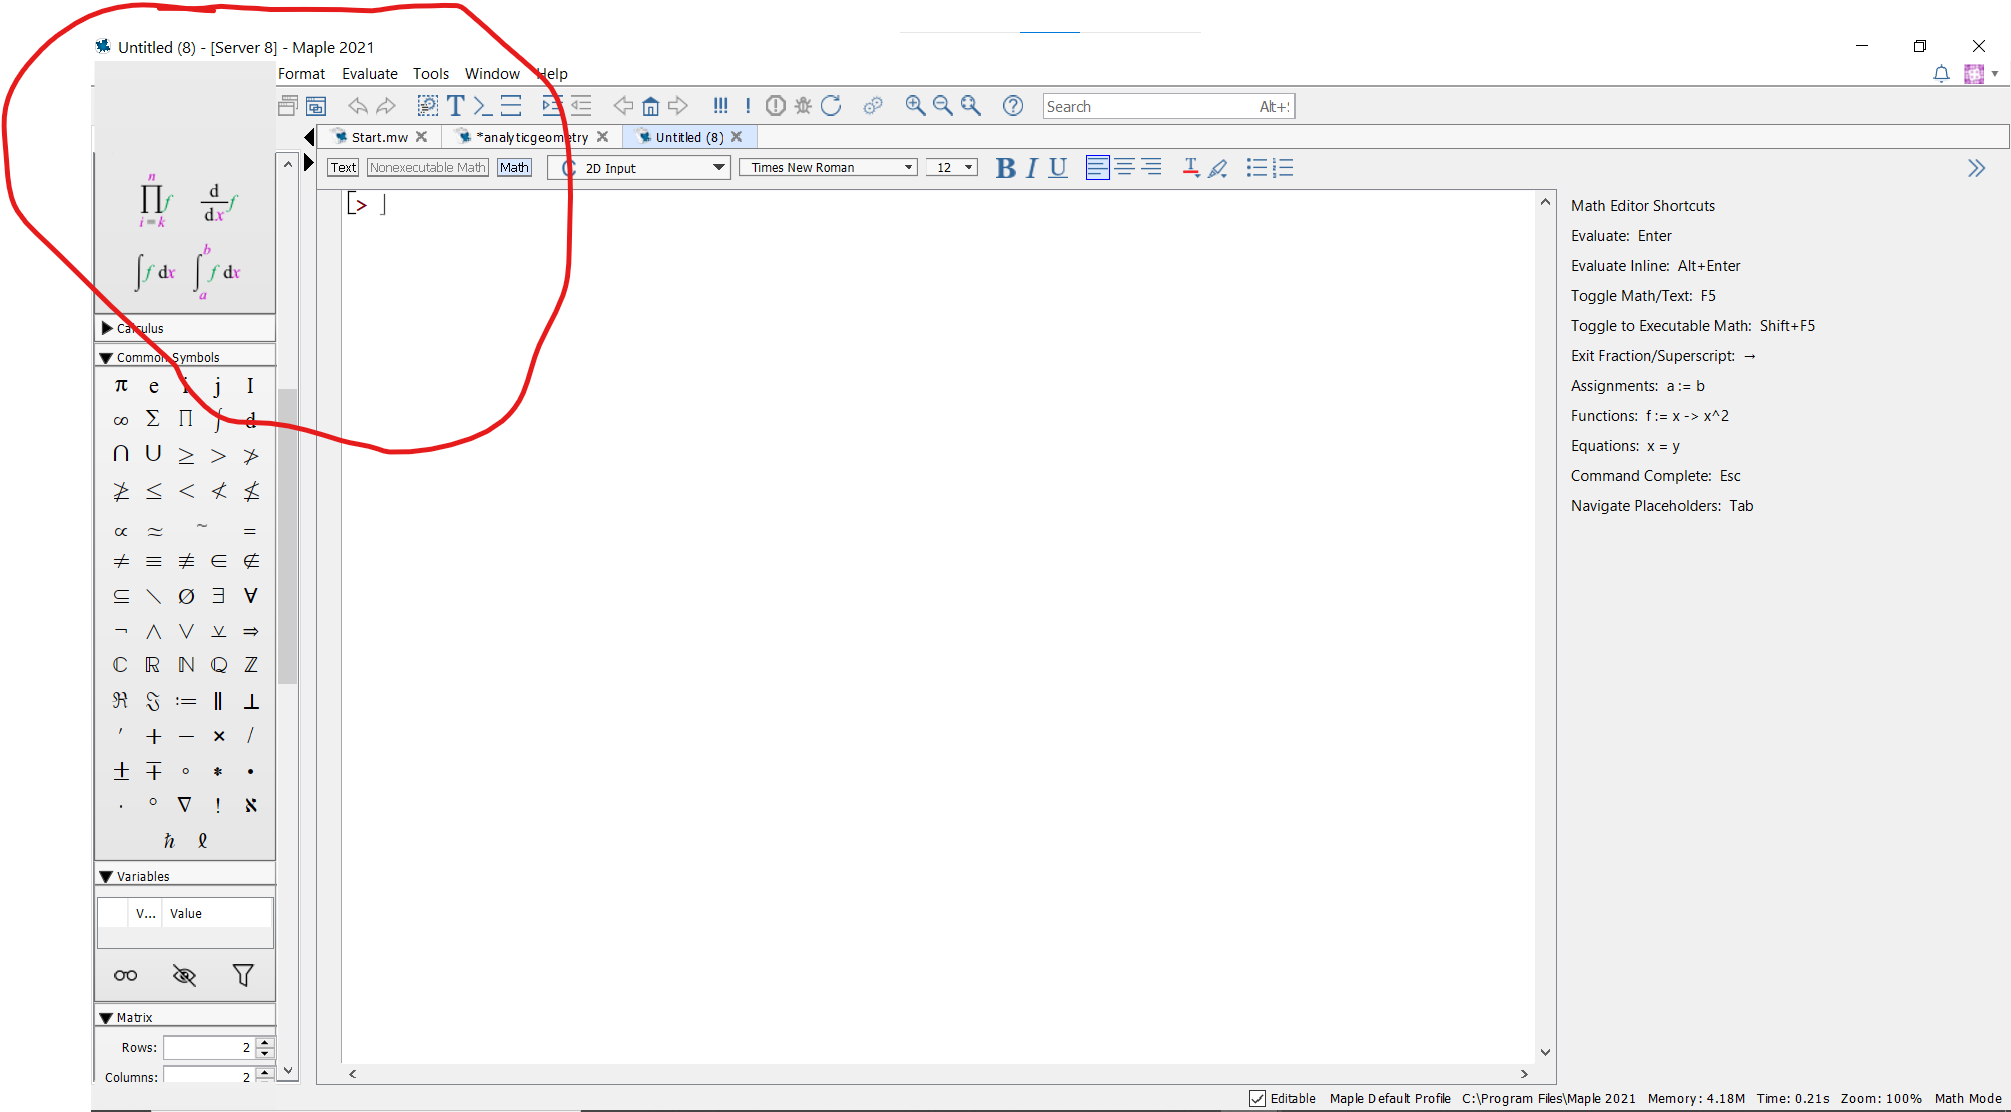Zoom in with plus magnifier

pos(914,106)
